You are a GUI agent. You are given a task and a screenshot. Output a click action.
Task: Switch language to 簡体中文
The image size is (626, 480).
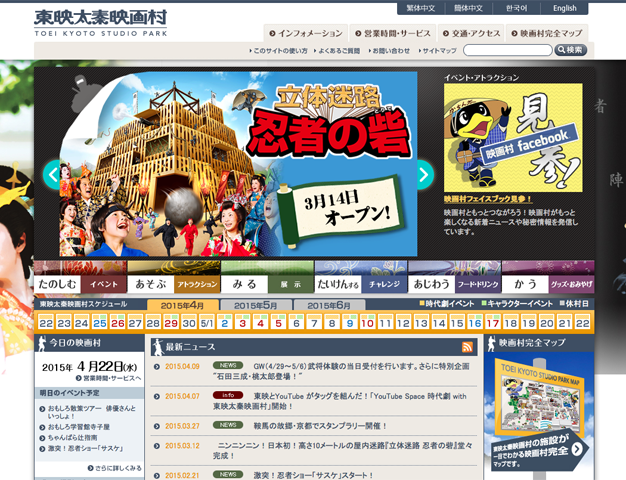pos(468,8)
